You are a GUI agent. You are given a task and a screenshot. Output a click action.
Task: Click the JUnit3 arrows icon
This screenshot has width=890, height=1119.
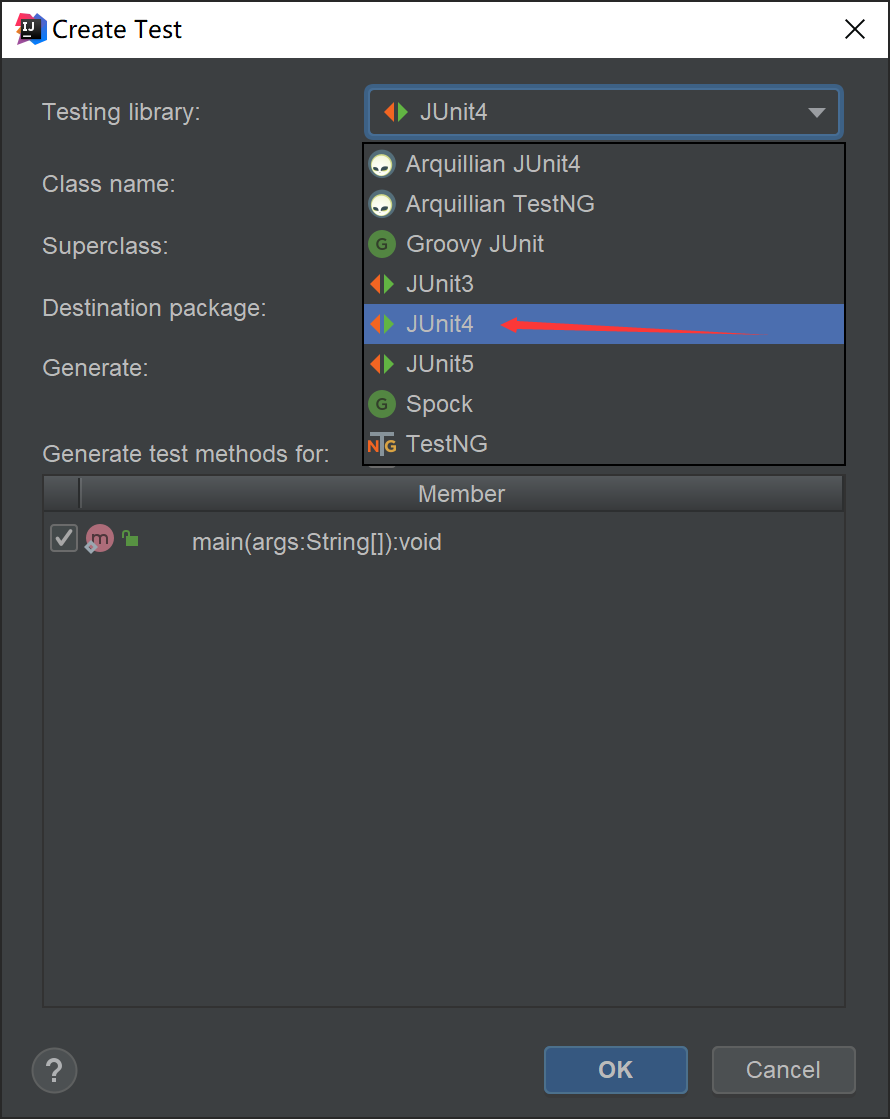pyautogui.click(x=381, y=284)
